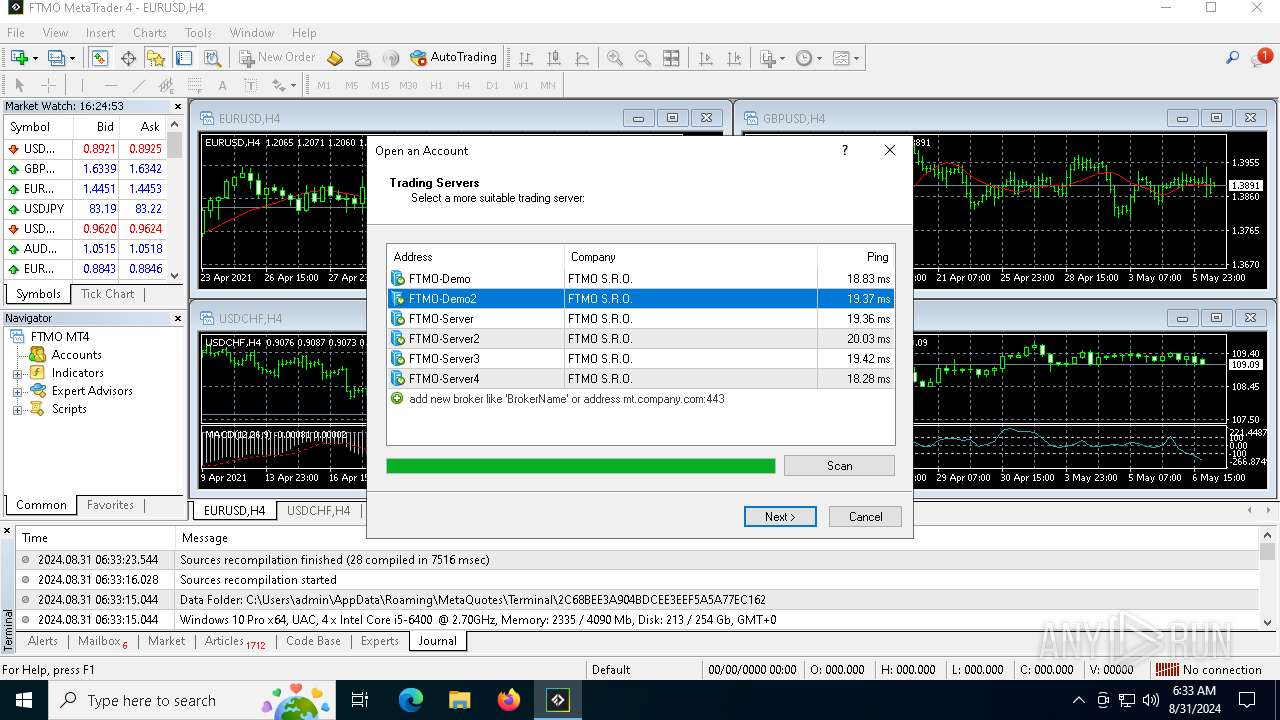Screen dimensions: 1280x720
Task: Open Firefox from the taskbar
Action: 509,700
